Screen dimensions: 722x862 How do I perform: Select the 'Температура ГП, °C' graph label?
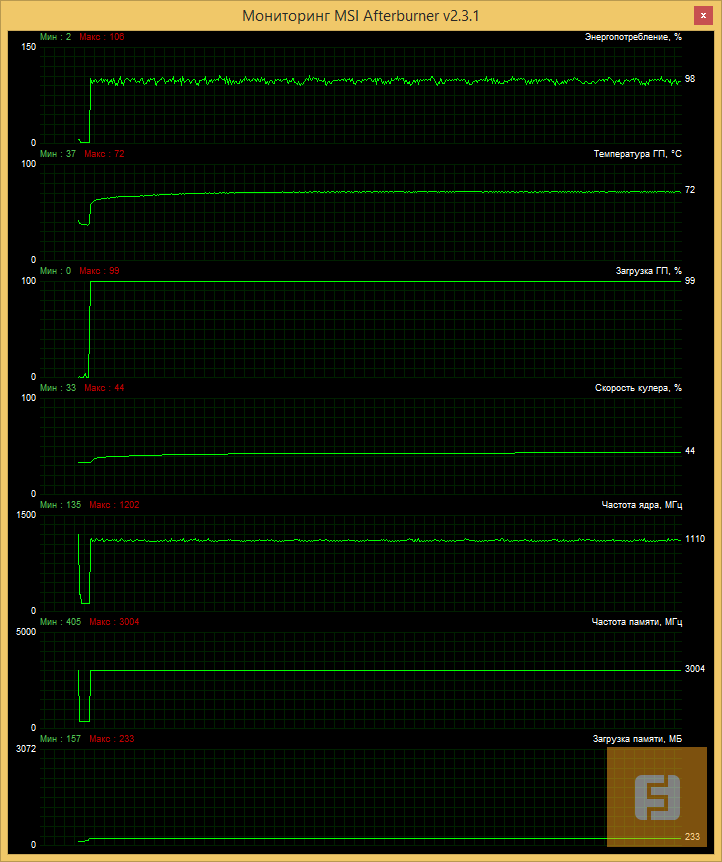coord(637,154)
